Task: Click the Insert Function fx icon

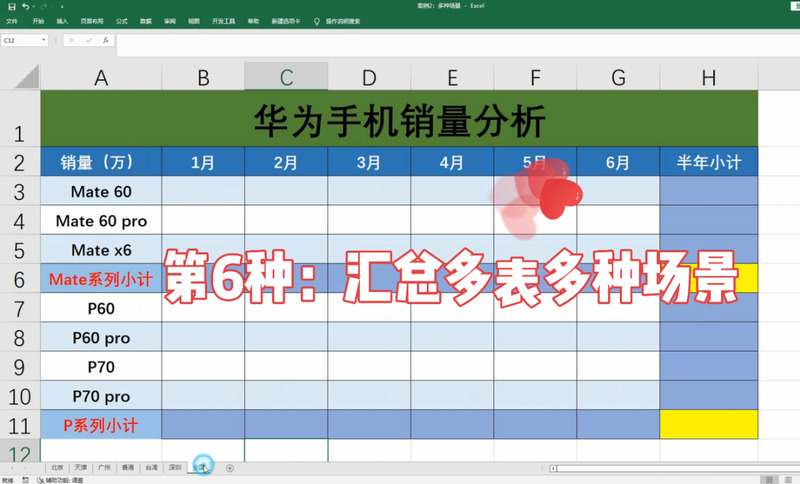Action: 106,40
